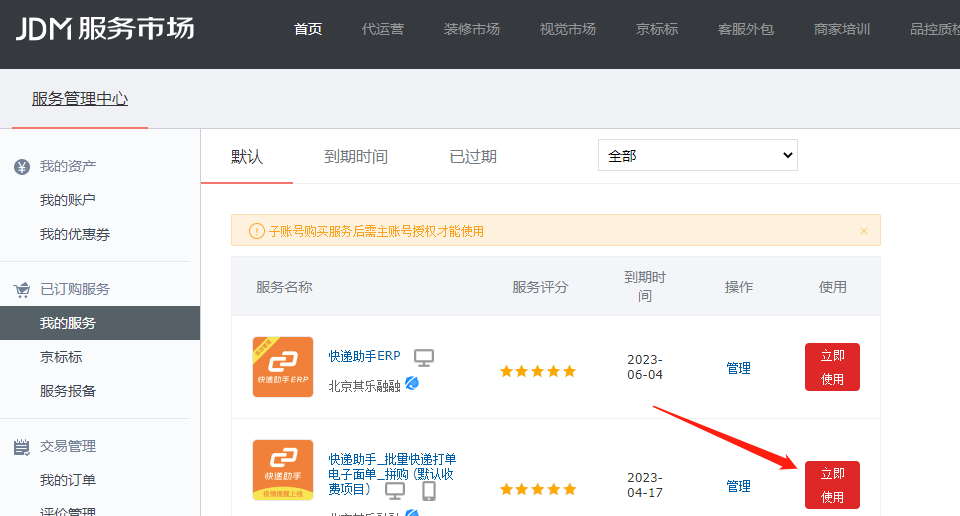Click the 到期时间 column header in the table

(x=645, y=286)
